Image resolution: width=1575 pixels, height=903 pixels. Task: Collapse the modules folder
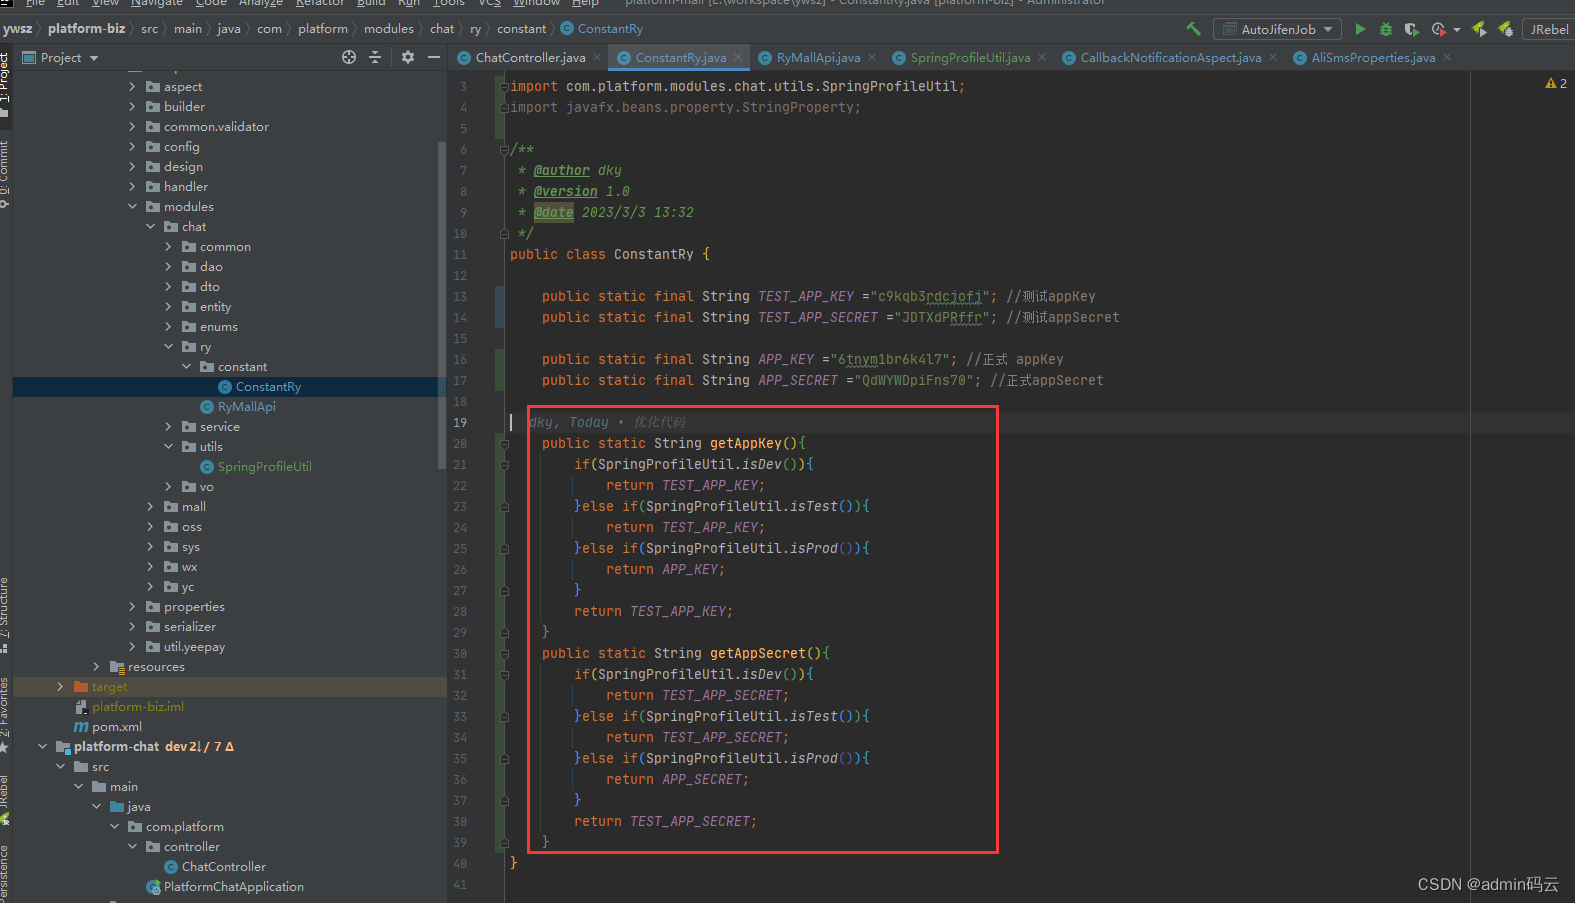[x=133, y=207]
